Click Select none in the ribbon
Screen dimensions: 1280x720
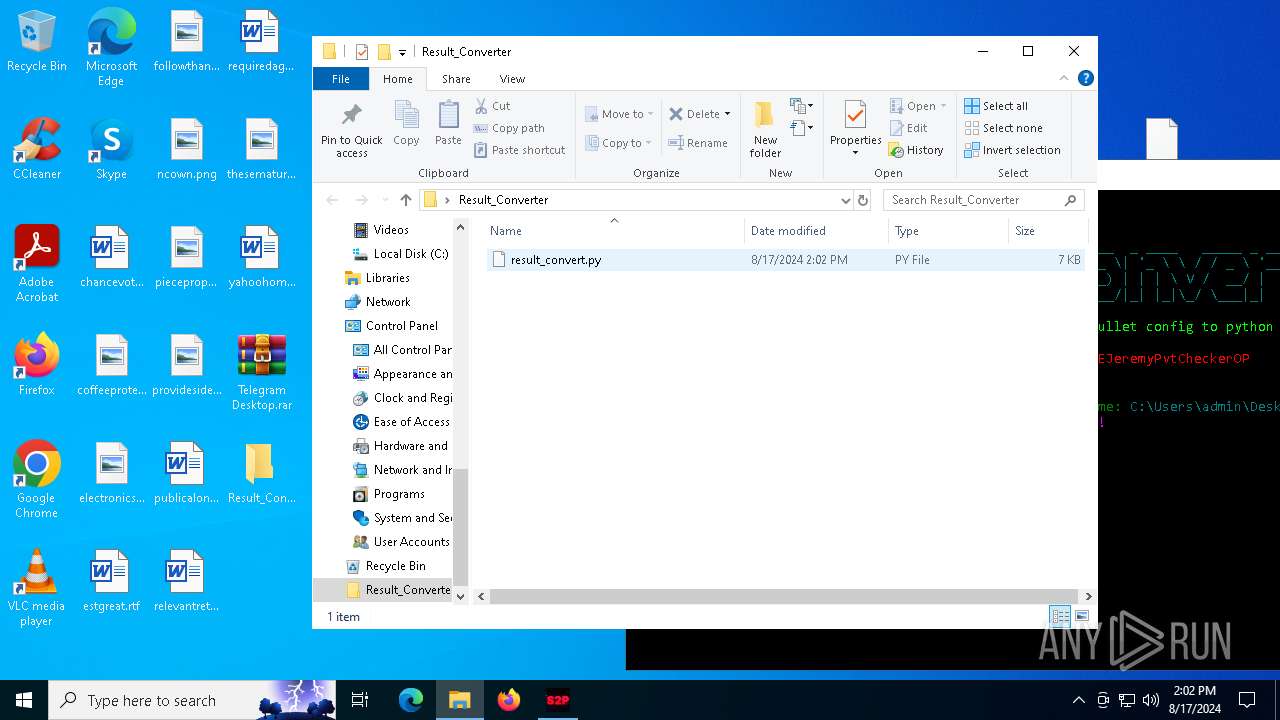point(1003,128)
